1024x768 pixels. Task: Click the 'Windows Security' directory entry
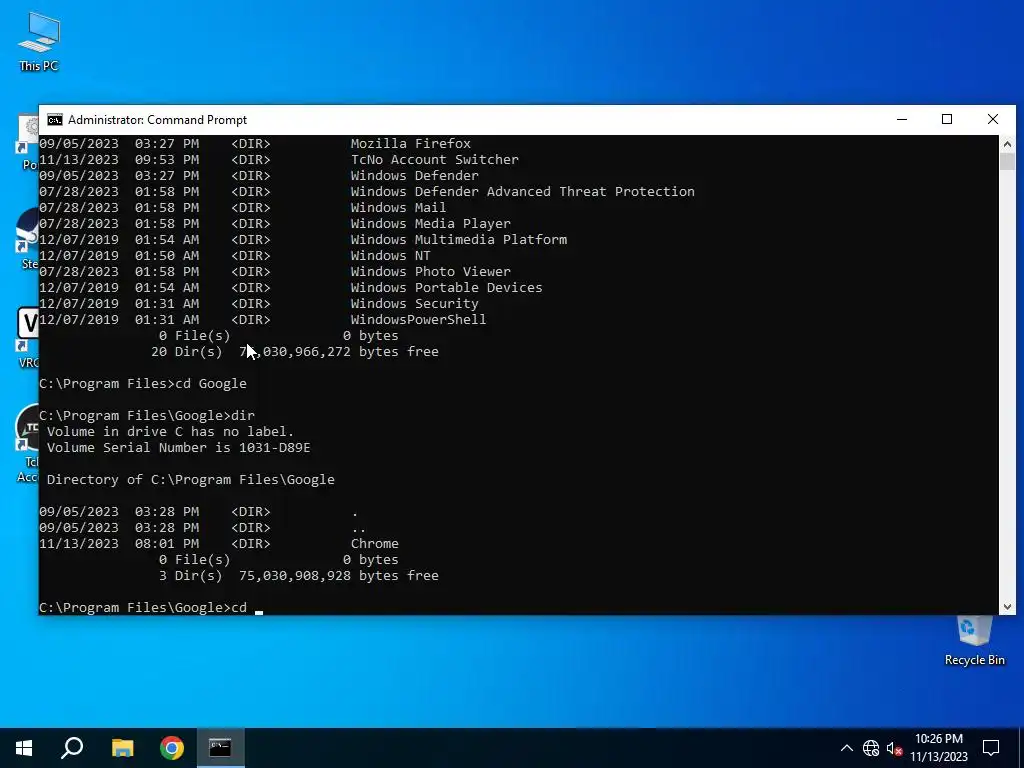pos(414,304)
